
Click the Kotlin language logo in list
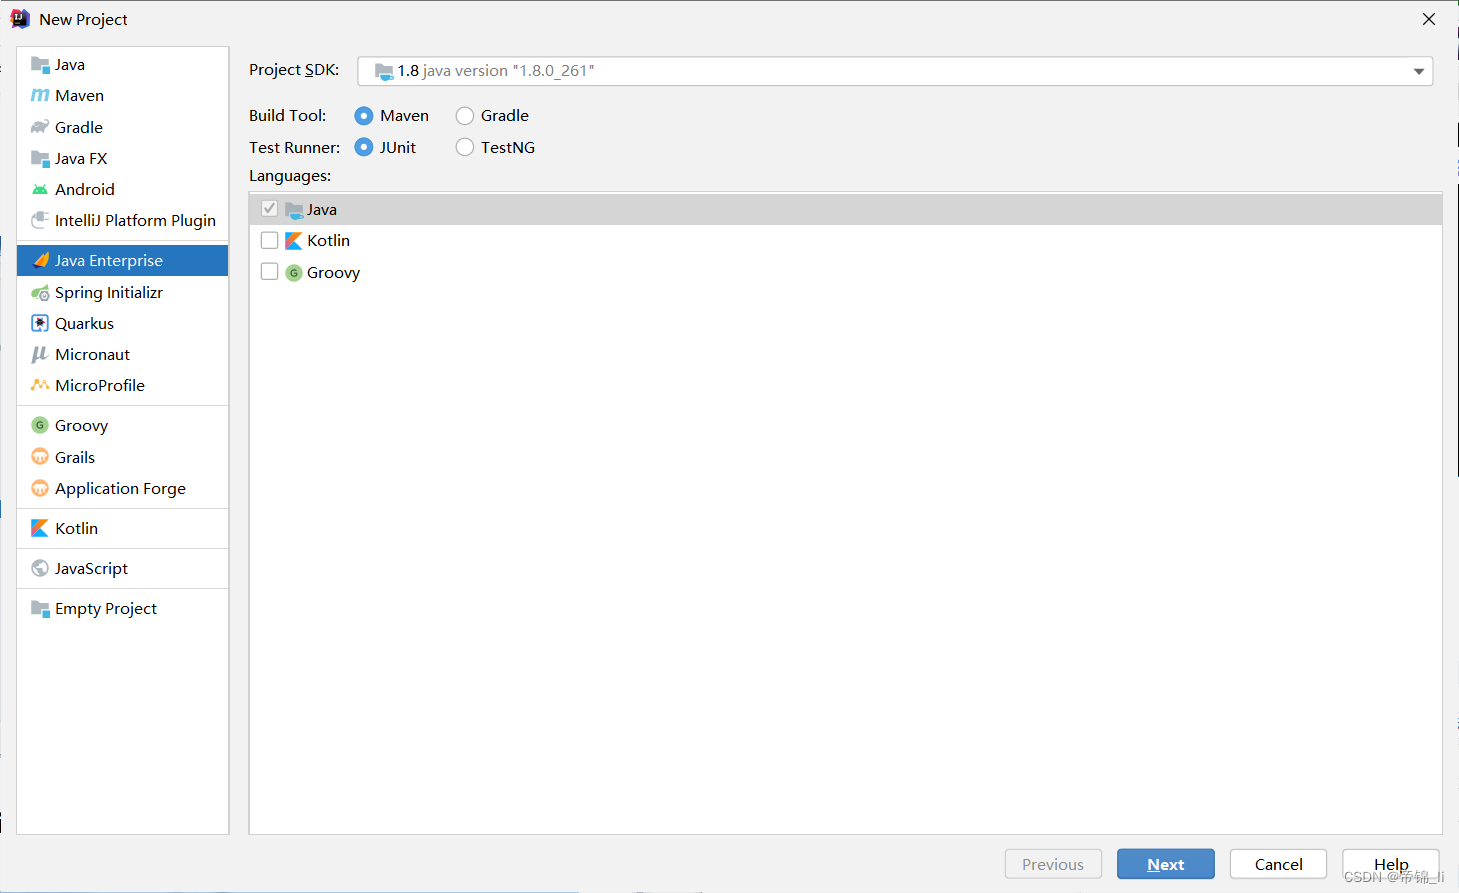coord(294,241)
